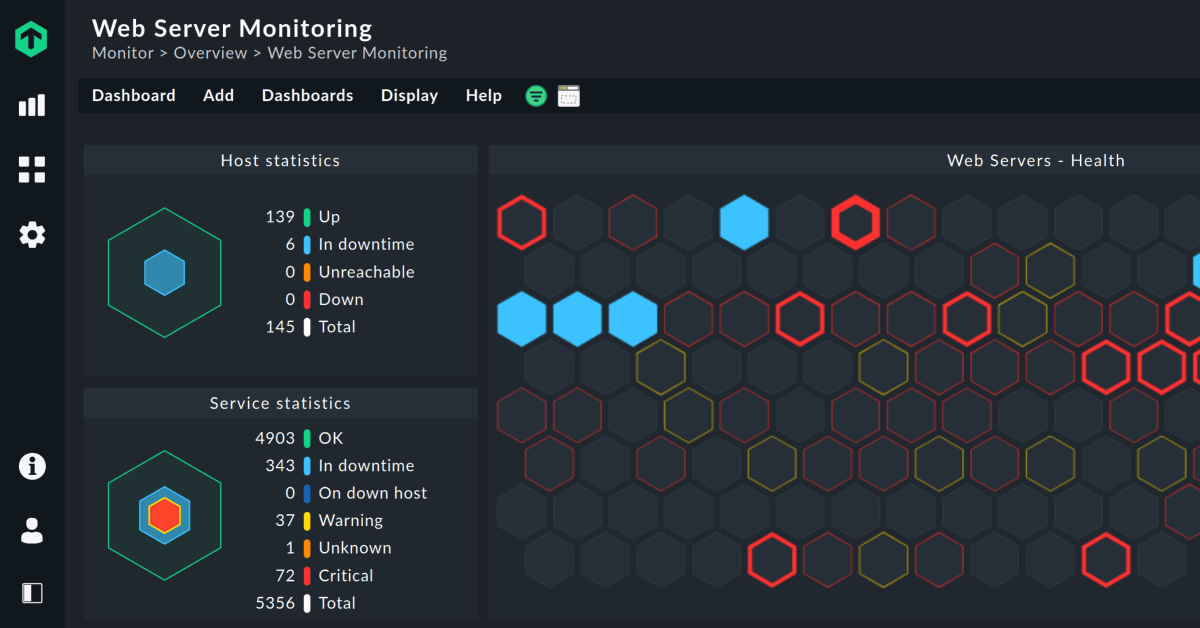Select the first solid blue hexagon in top row
This screenshot has height=628, width=1200.
[744, 222]
